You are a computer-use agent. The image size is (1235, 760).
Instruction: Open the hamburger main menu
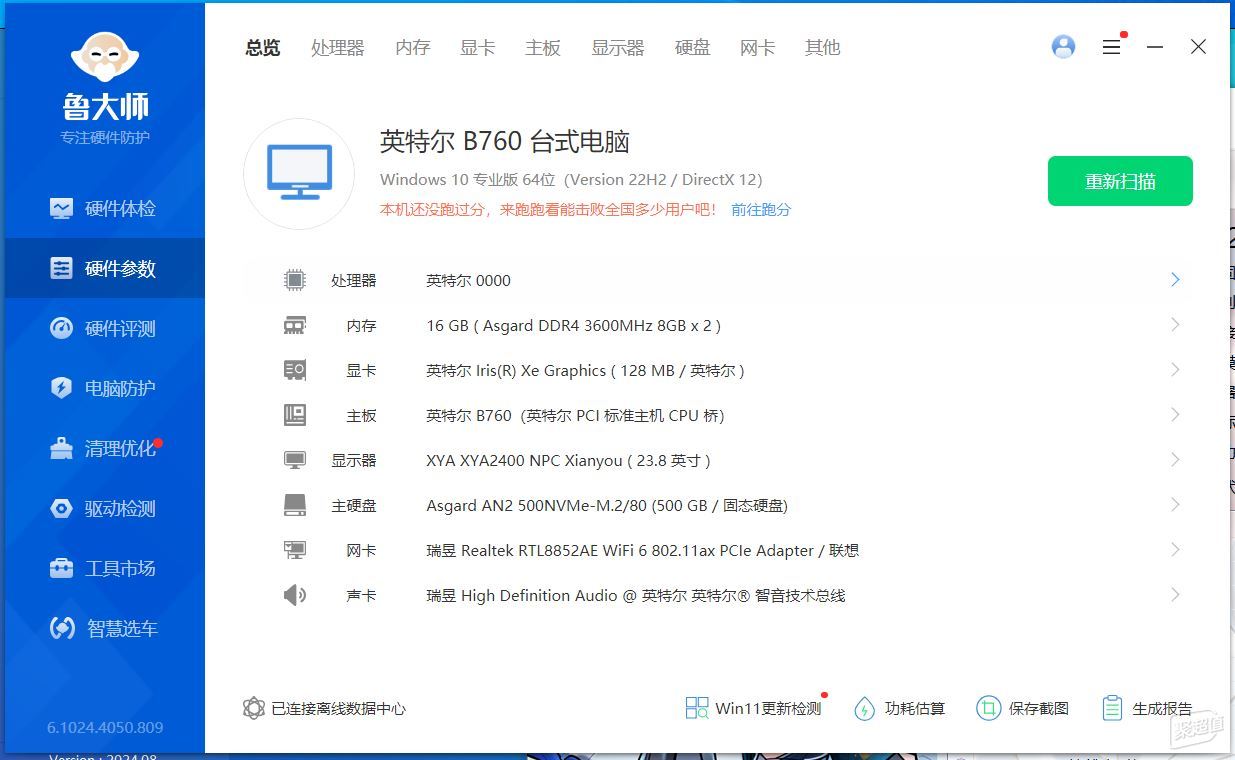1111,47
